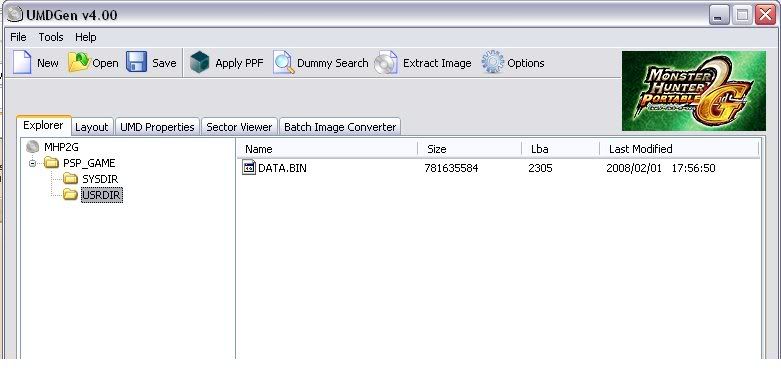Open the Sector Viewer tab
This screenshot has height=384, width=781.
coord(239,127)
